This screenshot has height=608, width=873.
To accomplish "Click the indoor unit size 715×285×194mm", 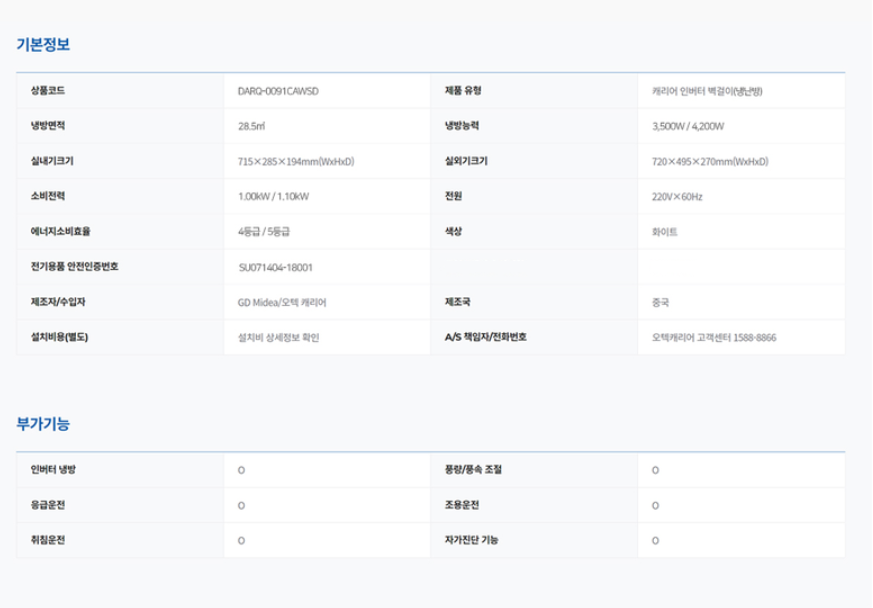I will [296, 162].
